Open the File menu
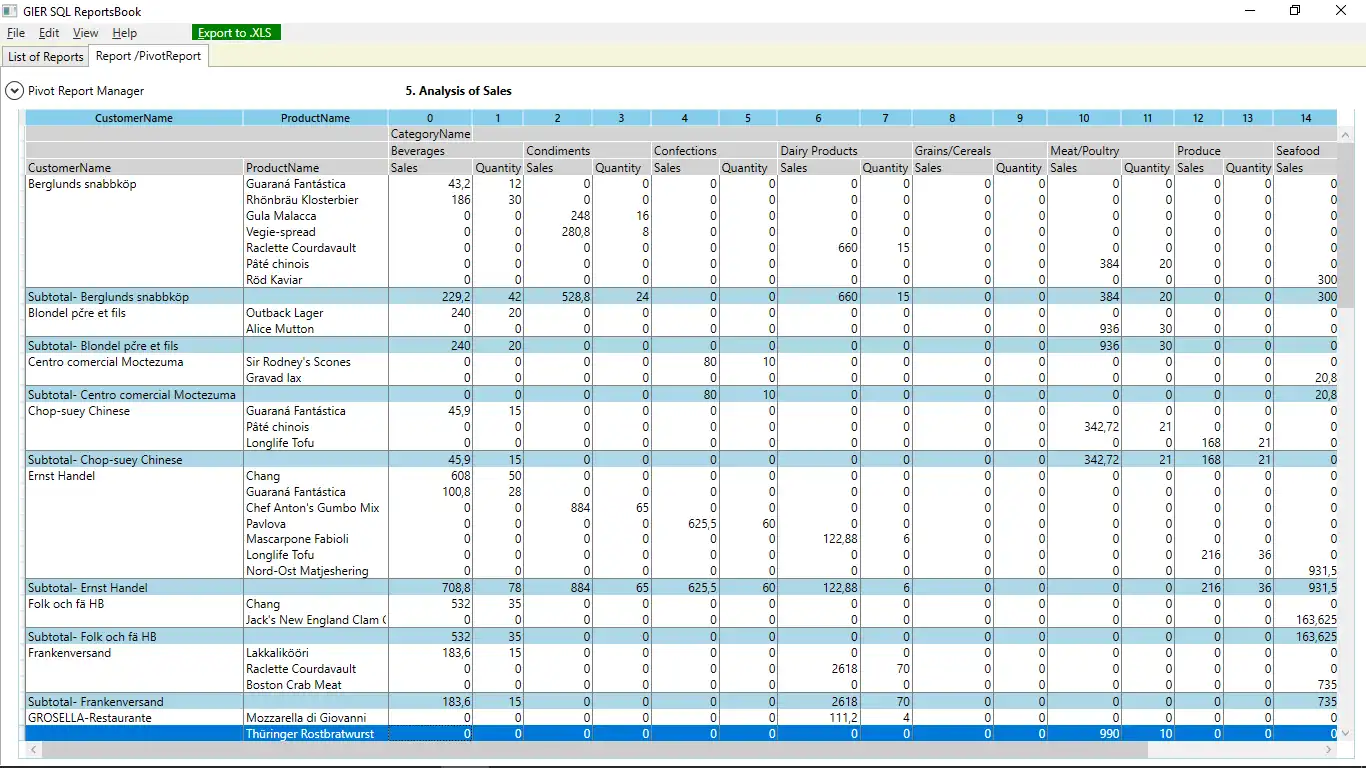This screenshot has width=1366, height=768. [x=16, y=33]
